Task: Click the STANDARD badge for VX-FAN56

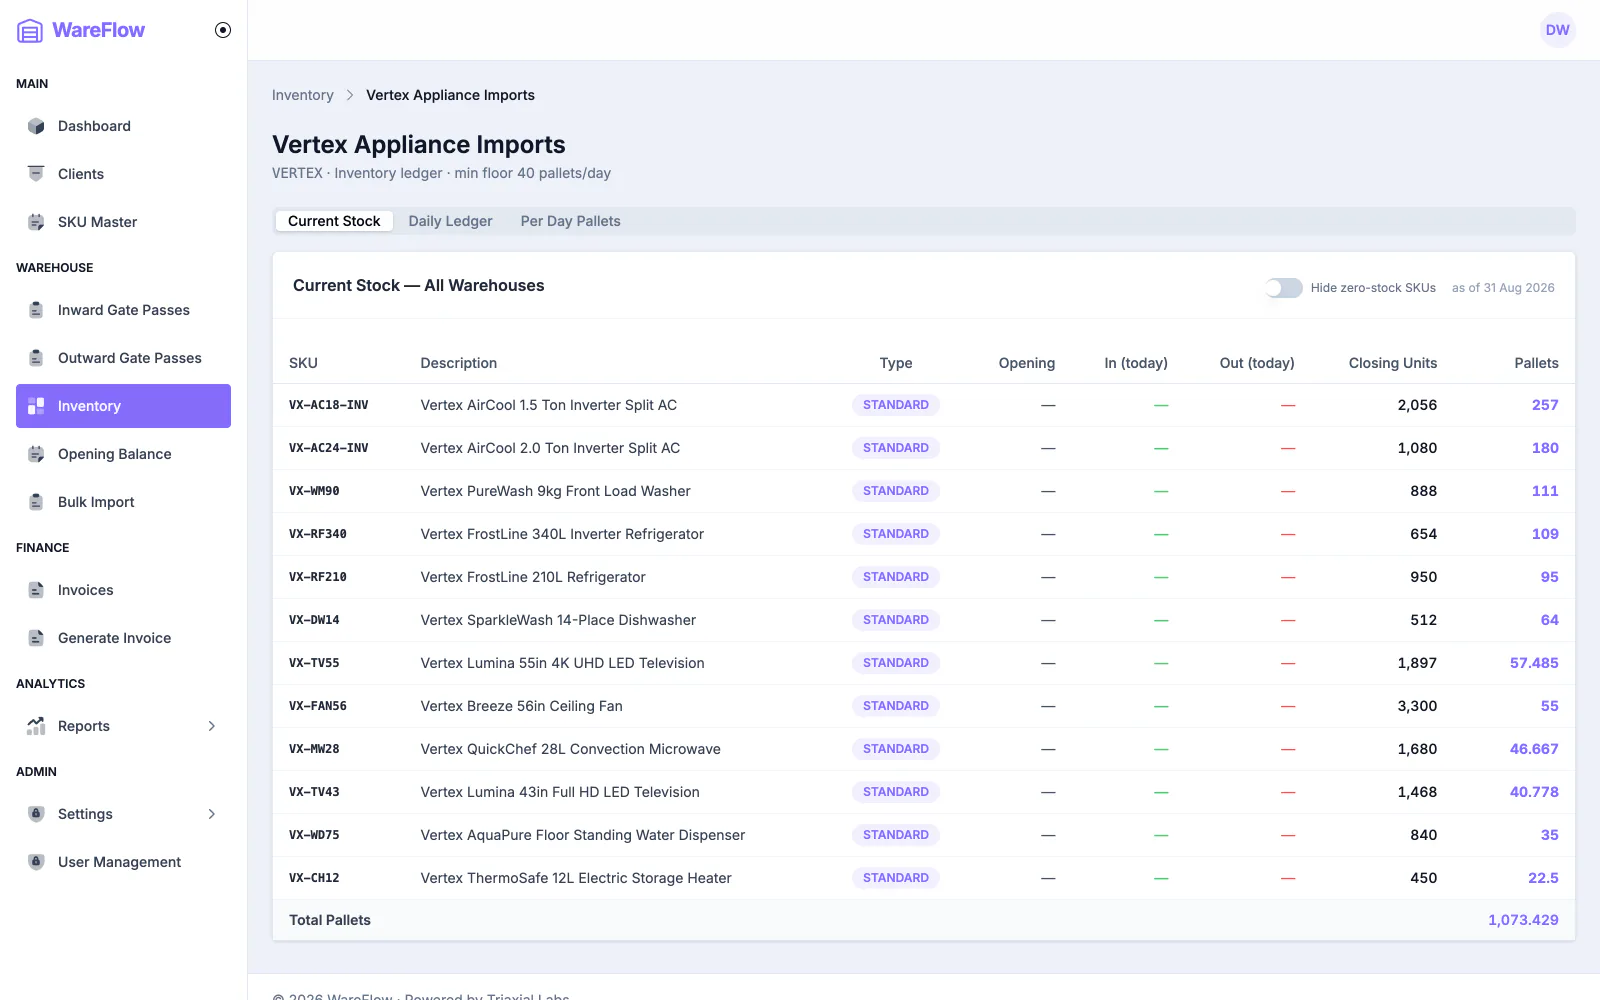Action: [895, 706]
